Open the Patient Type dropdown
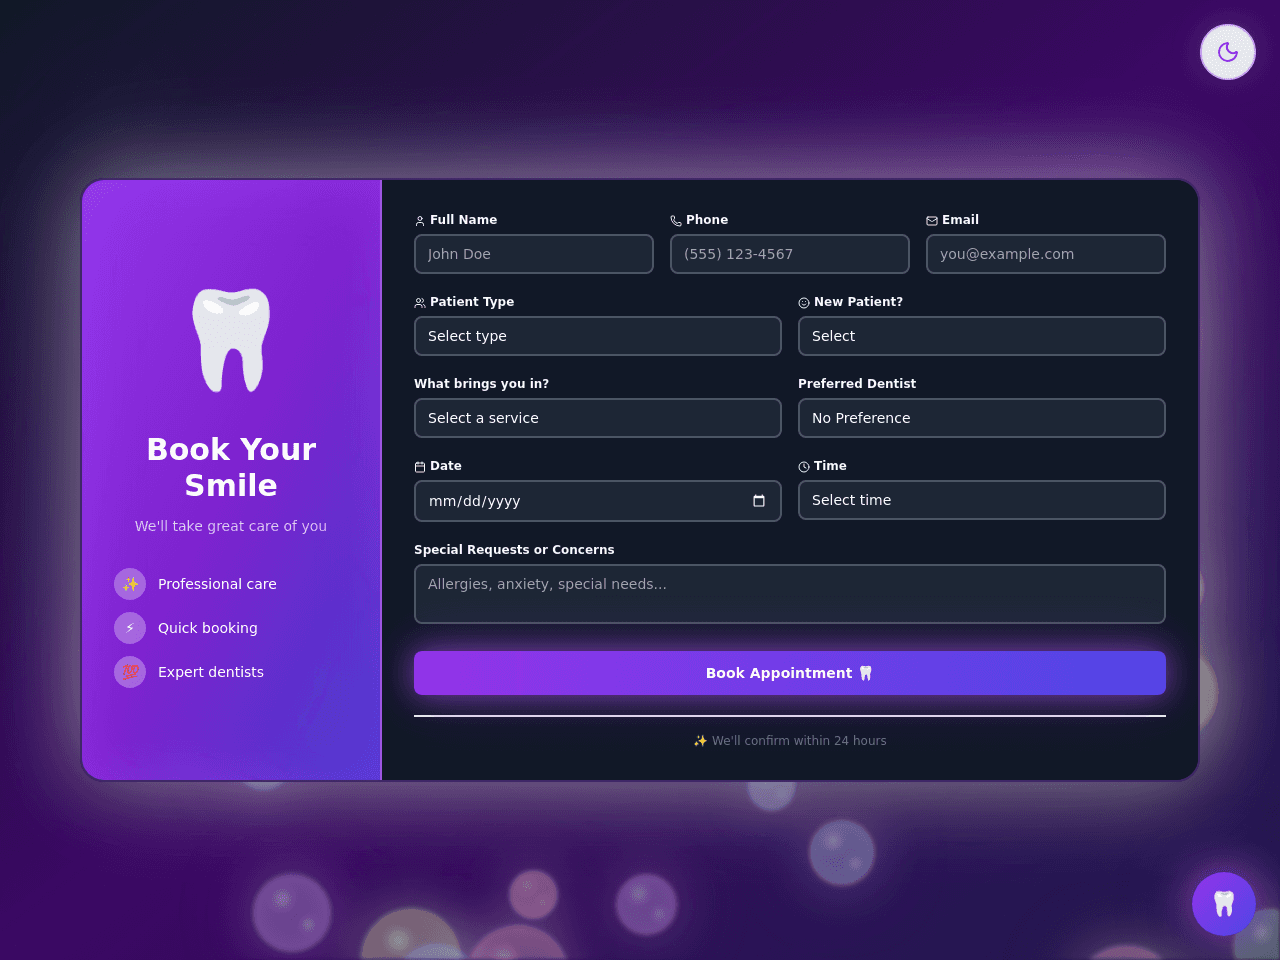 pyautogui.click(x=598, y=336)
